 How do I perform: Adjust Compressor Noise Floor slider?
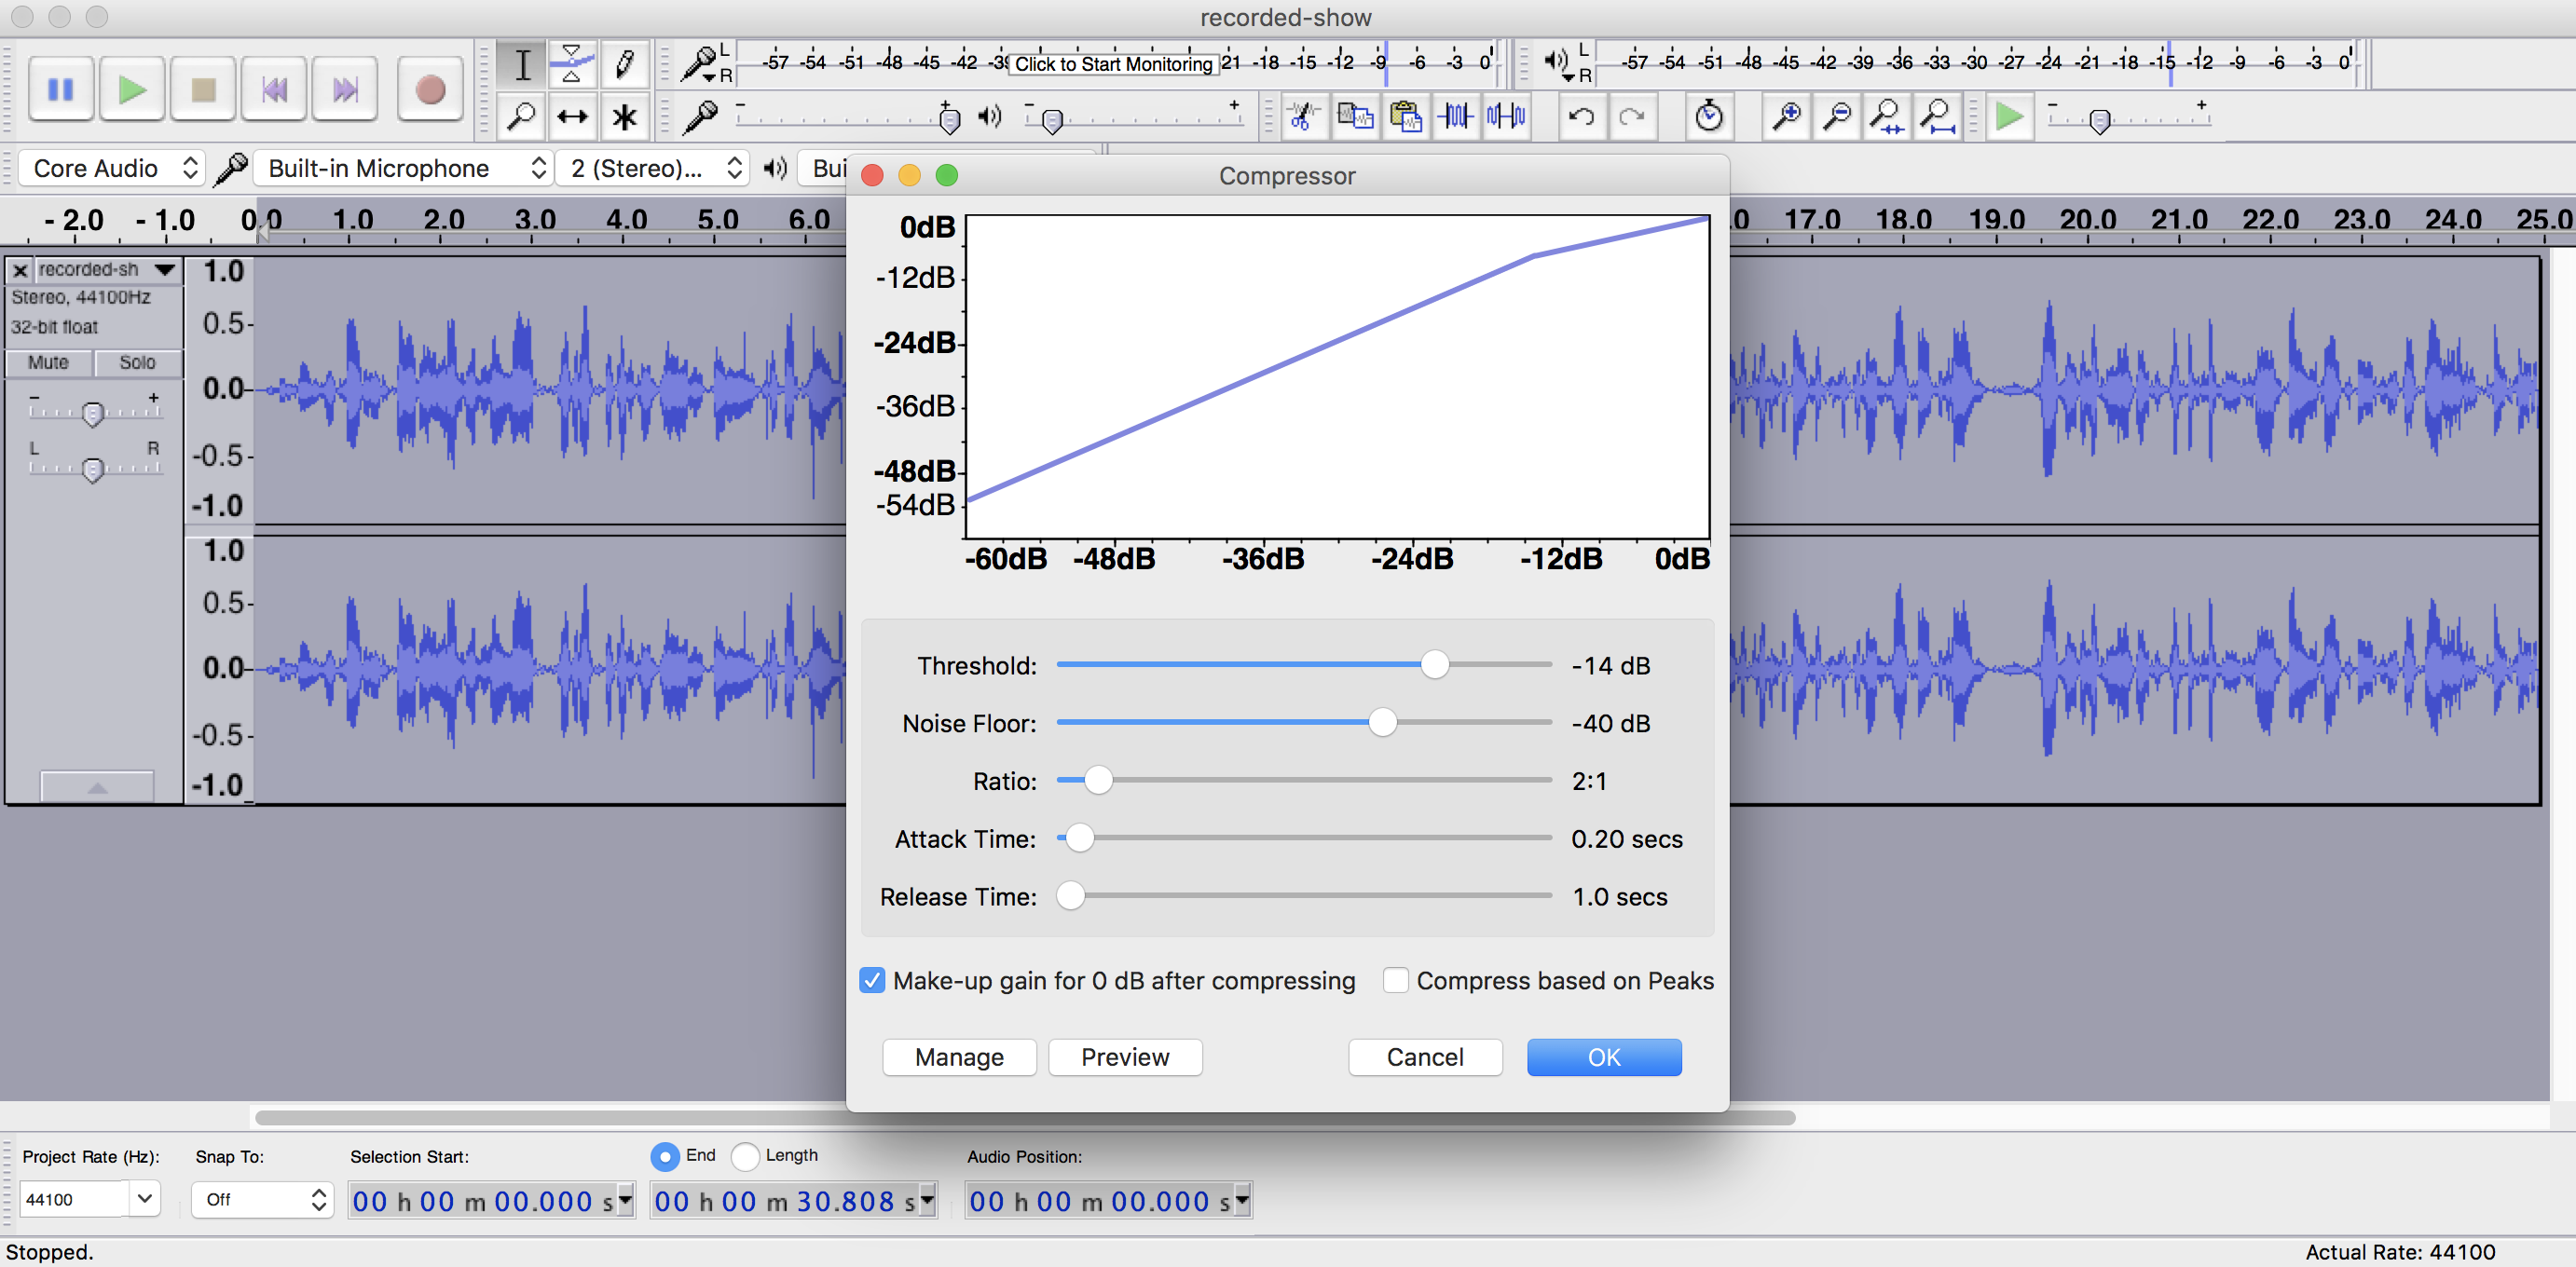coord(1382,722)
